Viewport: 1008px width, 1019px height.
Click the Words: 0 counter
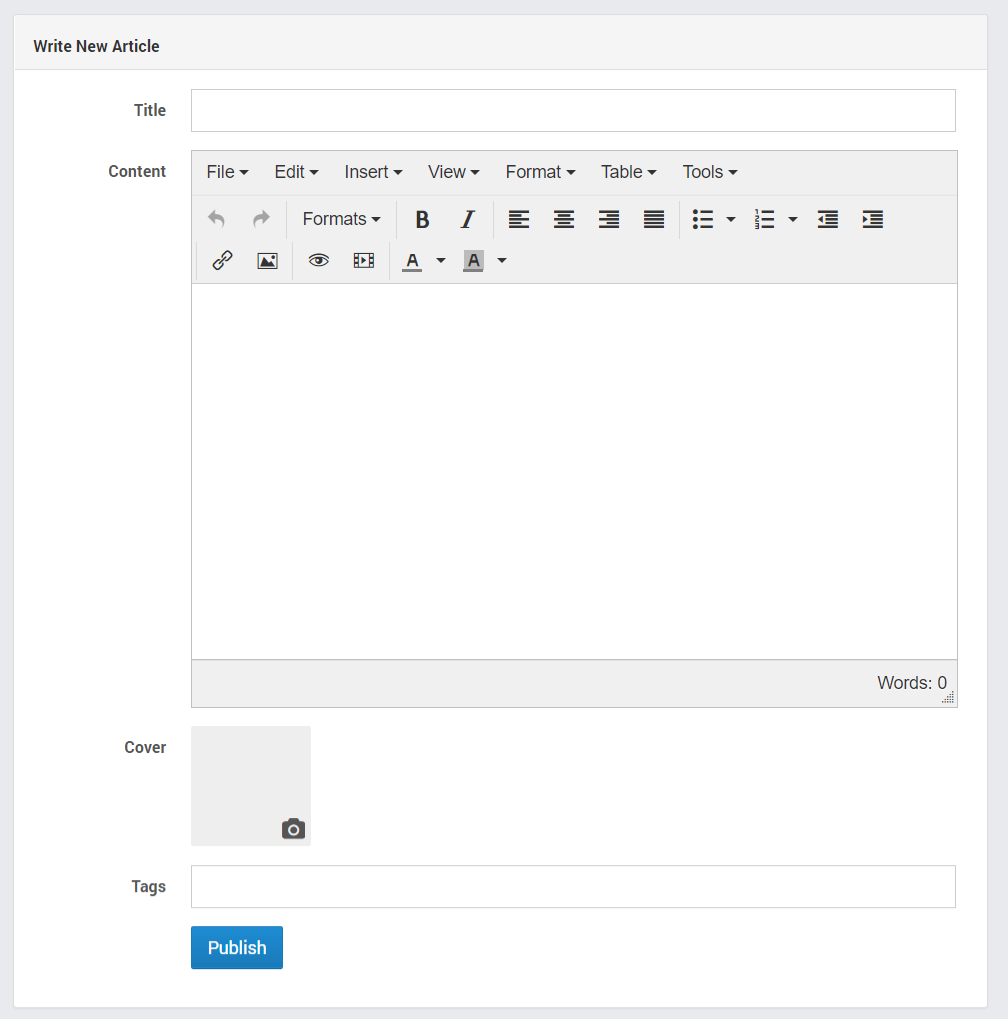pyautogui.click(x=912, y=683)
